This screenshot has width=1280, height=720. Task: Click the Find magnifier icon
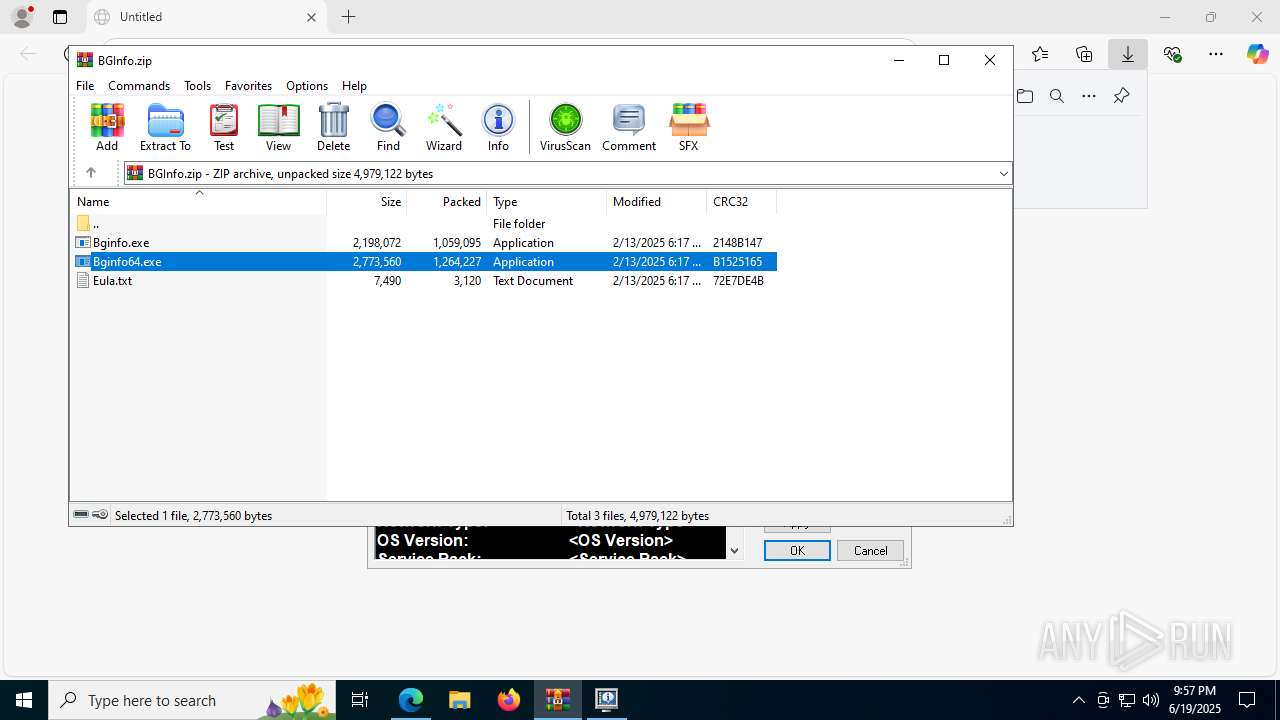click(x=388, y=127)
